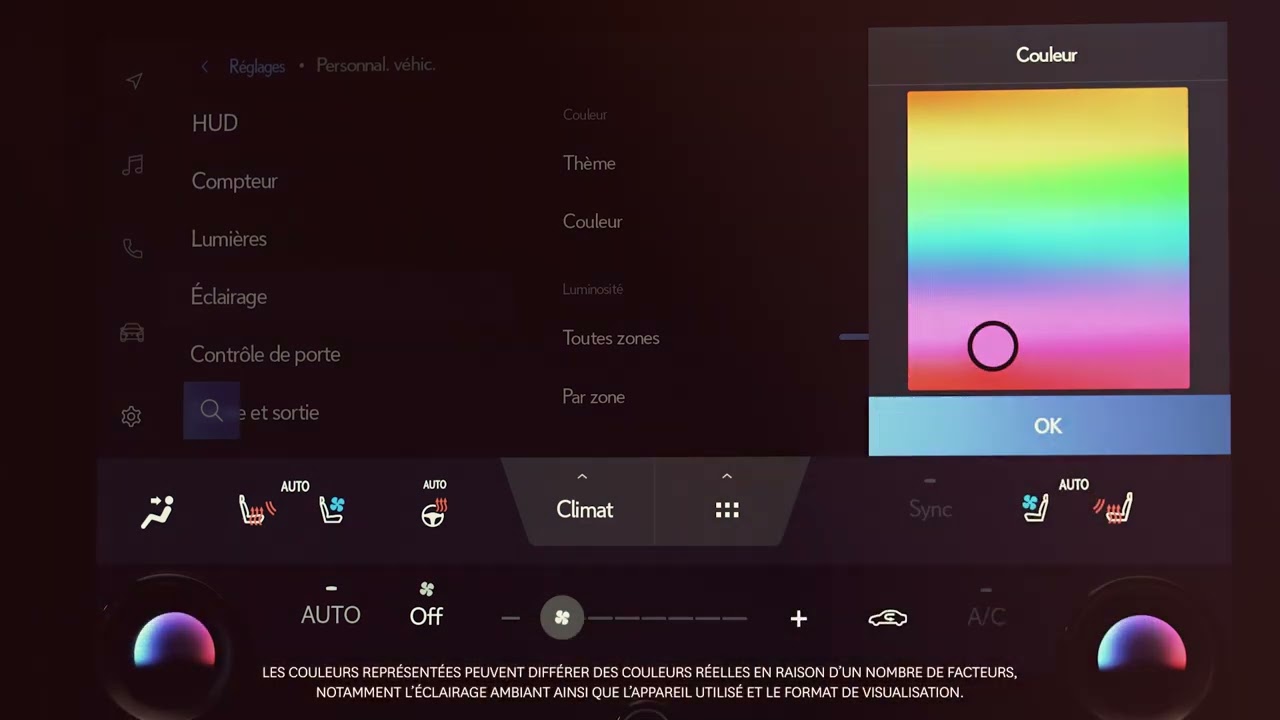Toggle the fan Off button
Screen dimensions: 1280x720
[426, 614]
